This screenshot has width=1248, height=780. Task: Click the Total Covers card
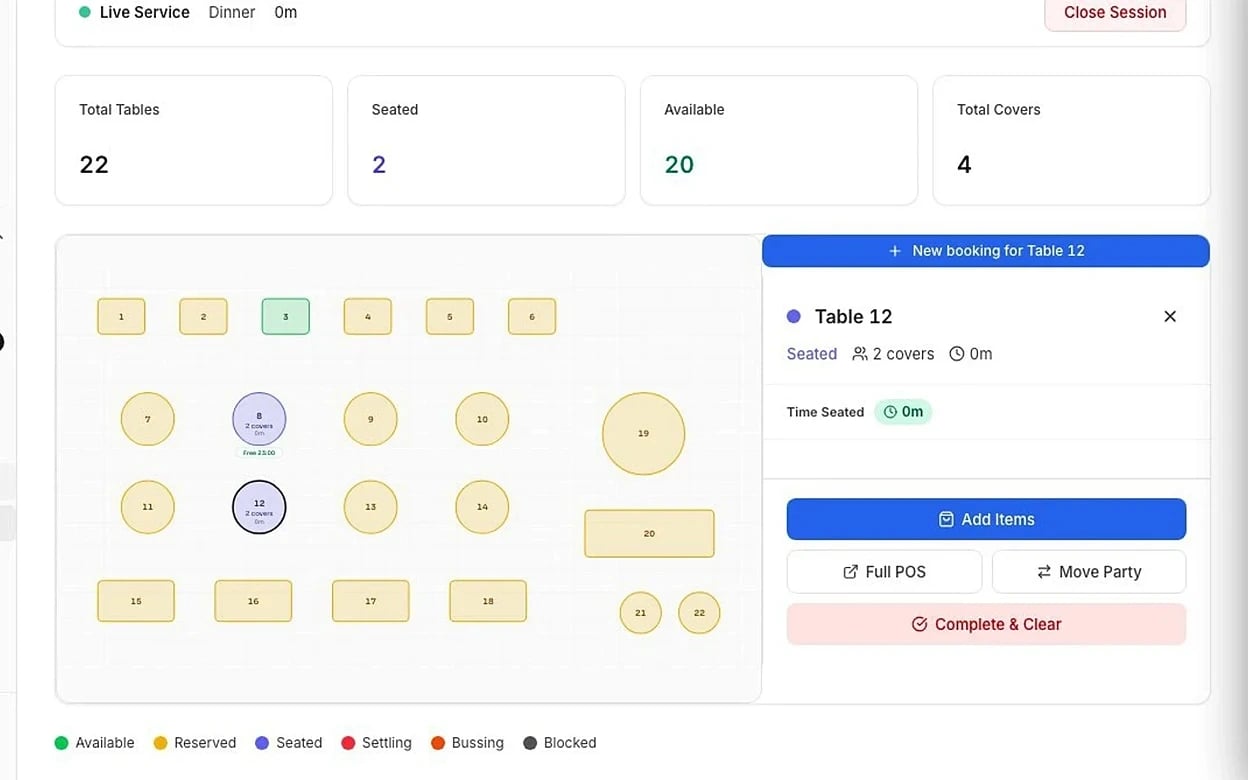[1072, 140]
